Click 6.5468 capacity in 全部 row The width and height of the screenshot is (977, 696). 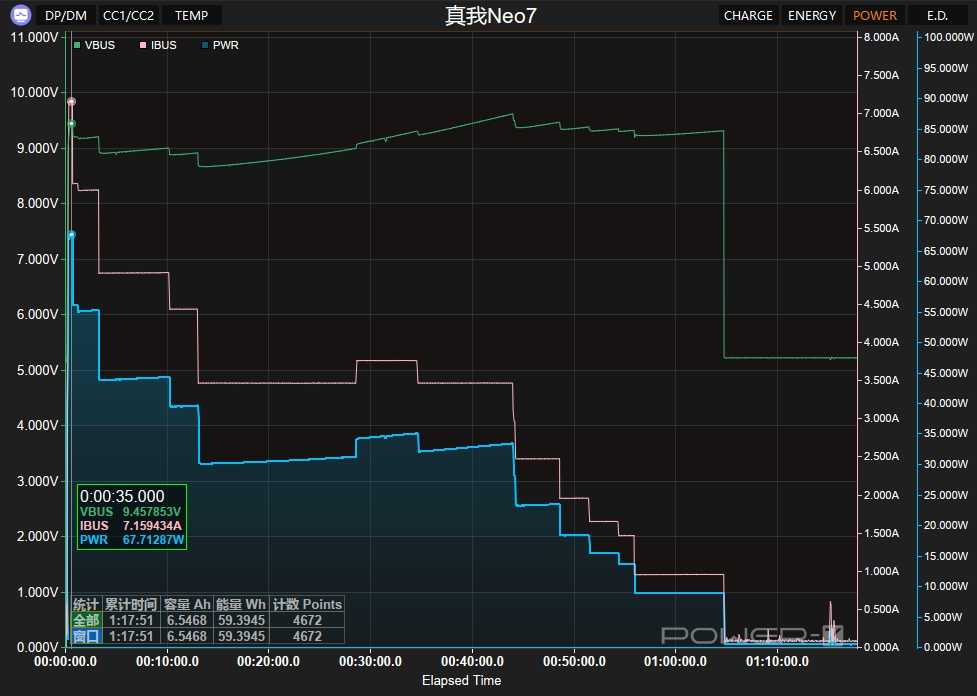click(x=187, y=620)
